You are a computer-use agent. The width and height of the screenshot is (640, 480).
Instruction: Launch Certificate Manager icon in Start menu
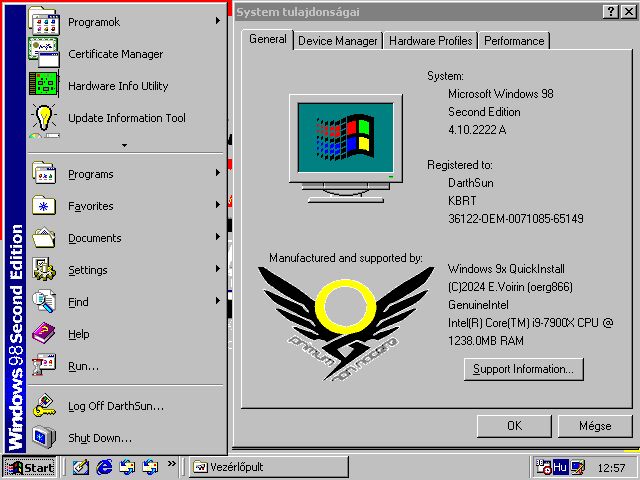coord(44,53)
